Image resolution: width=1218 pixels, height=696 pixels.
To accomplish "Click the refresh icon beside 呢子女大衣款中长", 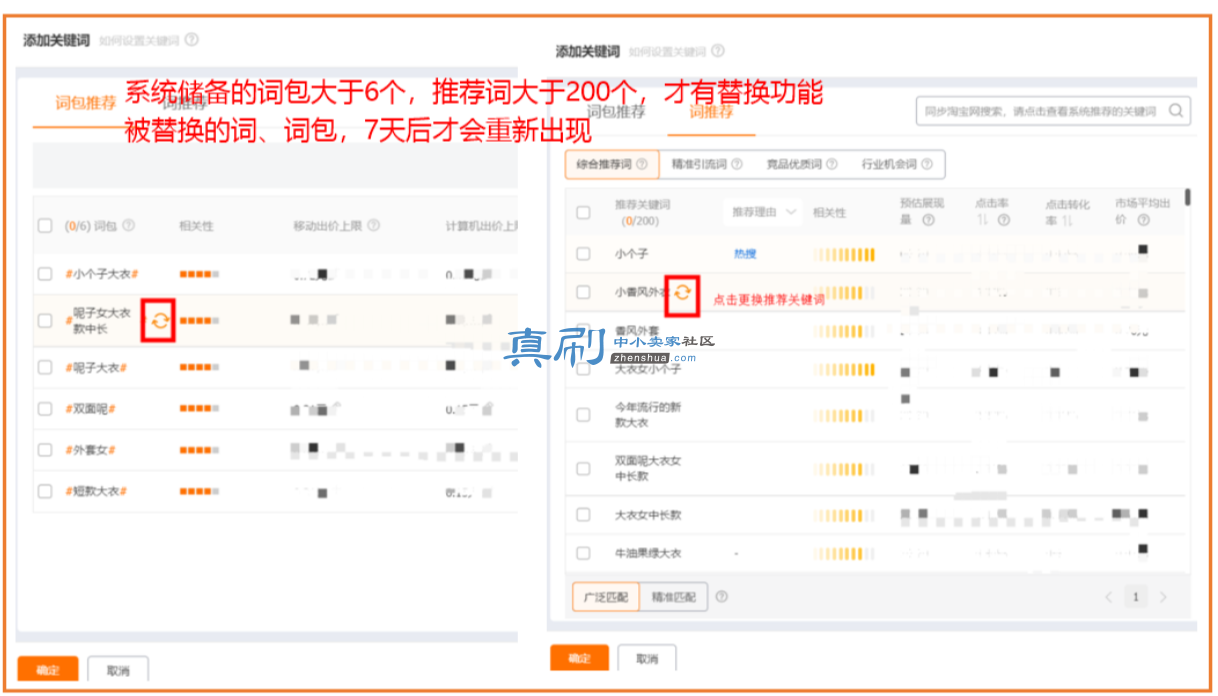I will [160, 321].
